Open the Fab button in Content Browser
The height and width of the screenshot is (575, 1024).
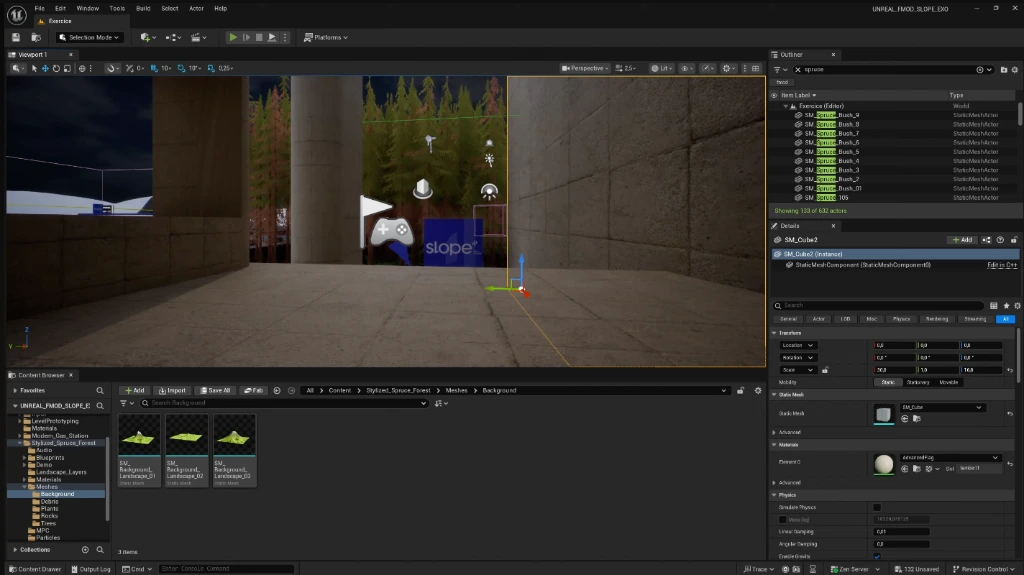click(253, 390)
